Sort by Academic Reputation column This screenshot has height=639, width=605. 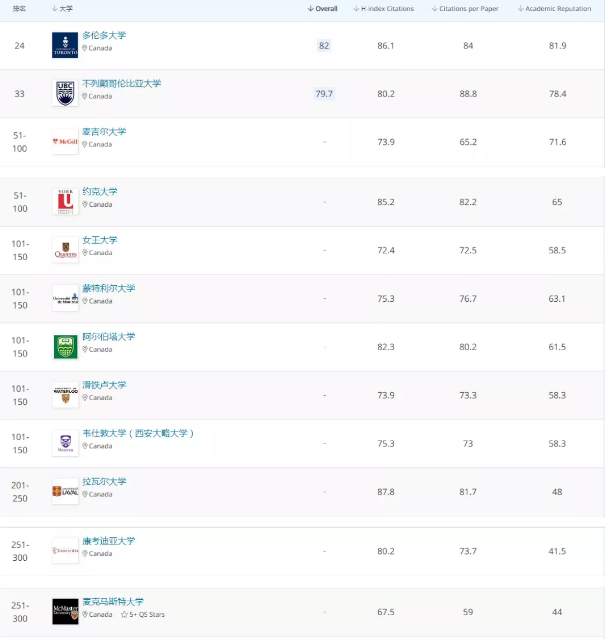click(554, 9)
